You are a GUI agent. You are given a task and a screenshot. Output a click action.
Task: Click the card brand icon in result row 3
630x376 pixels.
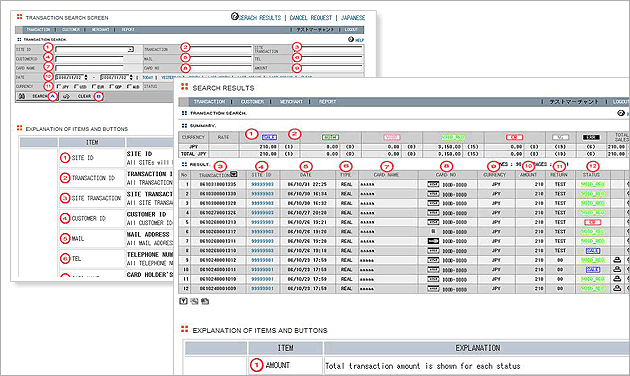(433, 203)
